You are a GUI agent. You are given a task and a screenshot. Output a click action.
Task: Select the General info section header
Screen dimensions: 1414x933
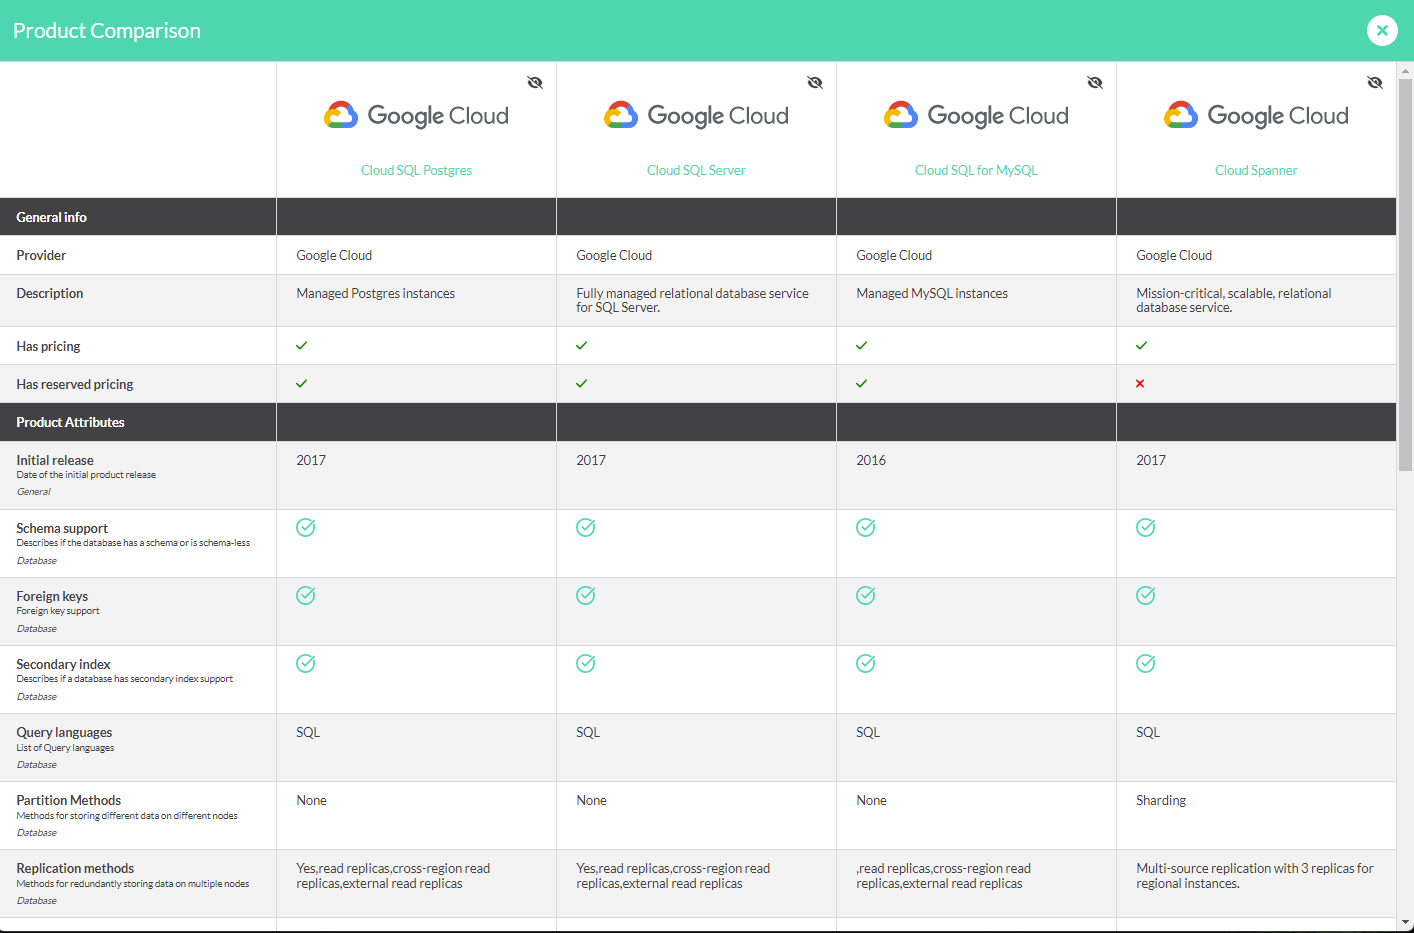coord(51,217)
